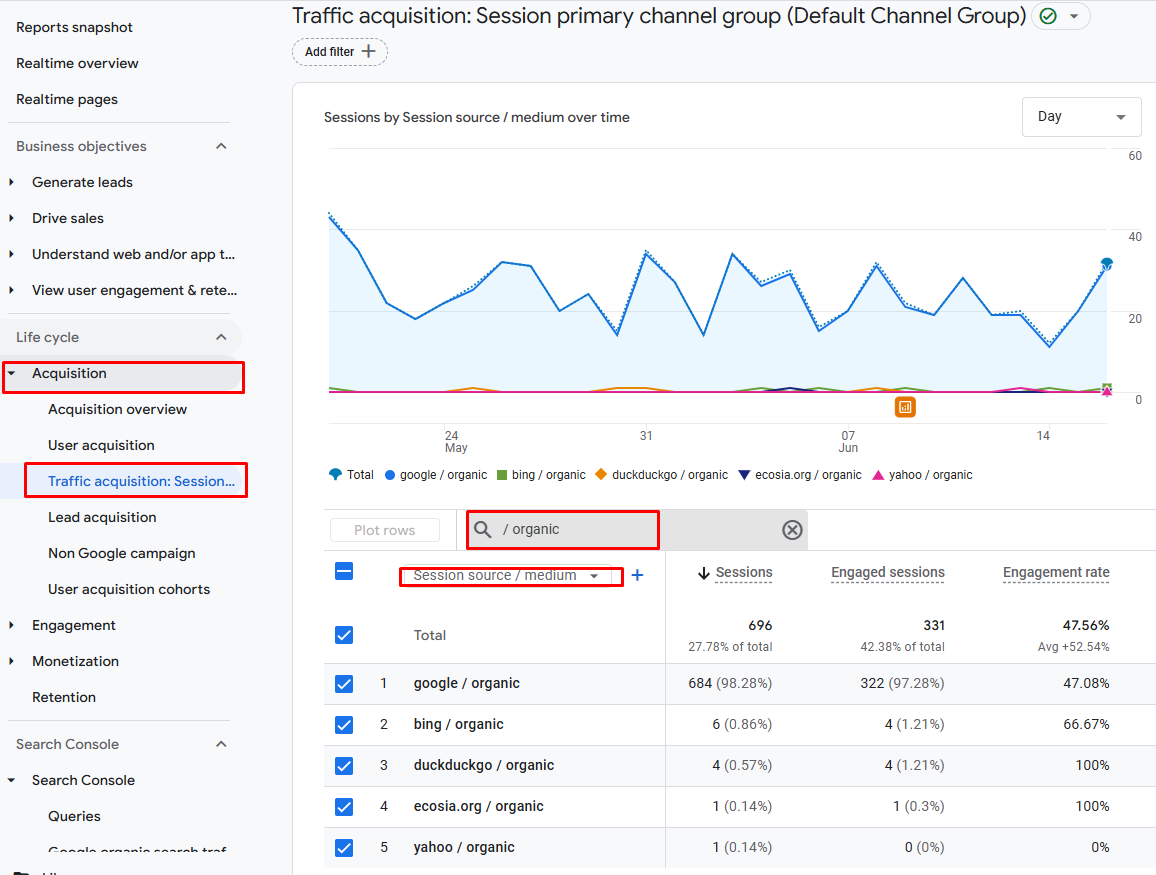
Task: Click the 684 (98.28%) sessions cell
Action: [730, 683]
